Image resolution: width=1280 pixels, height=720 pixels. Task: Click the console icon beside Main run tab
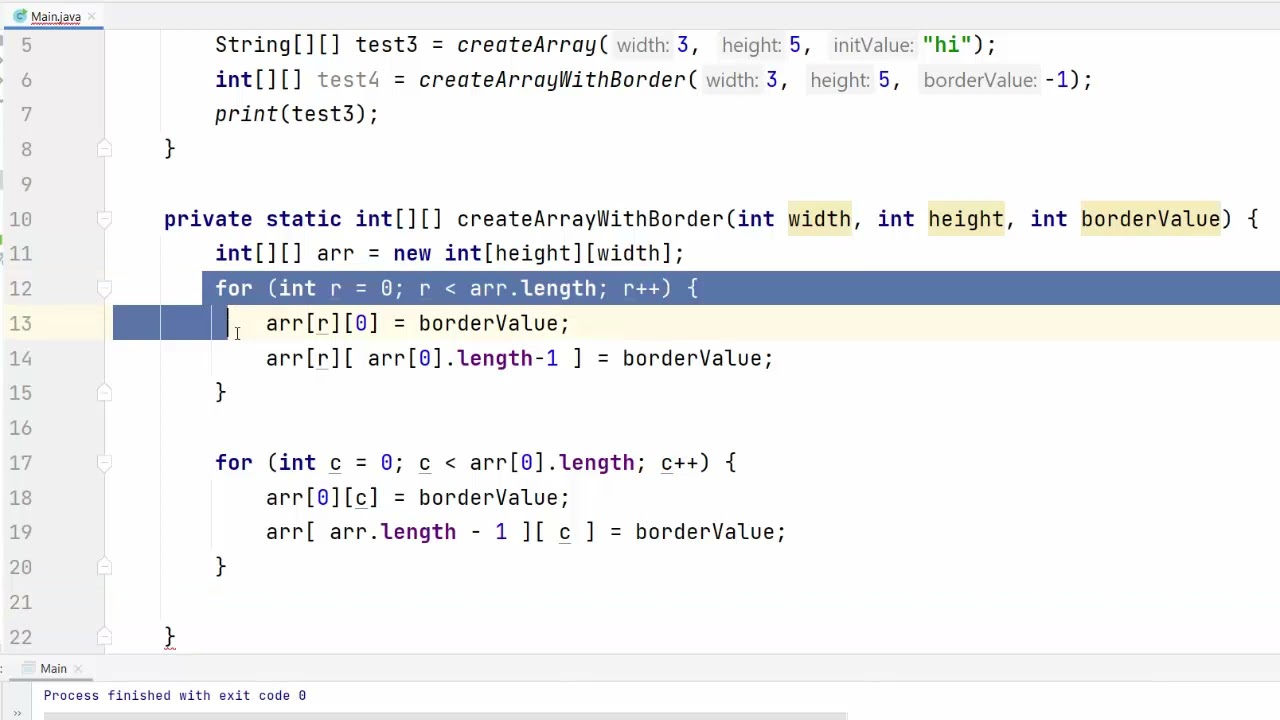(27, 669)
